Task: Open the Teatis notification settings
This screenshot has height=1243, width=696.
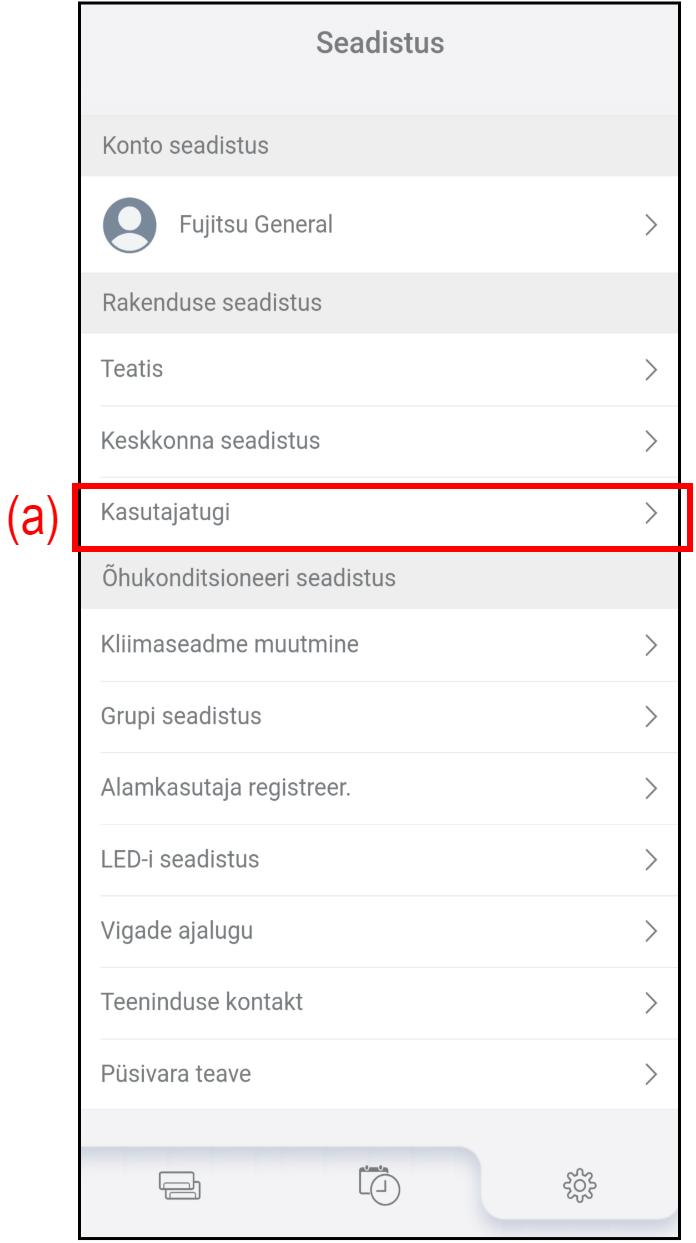Action: point(132,369)
